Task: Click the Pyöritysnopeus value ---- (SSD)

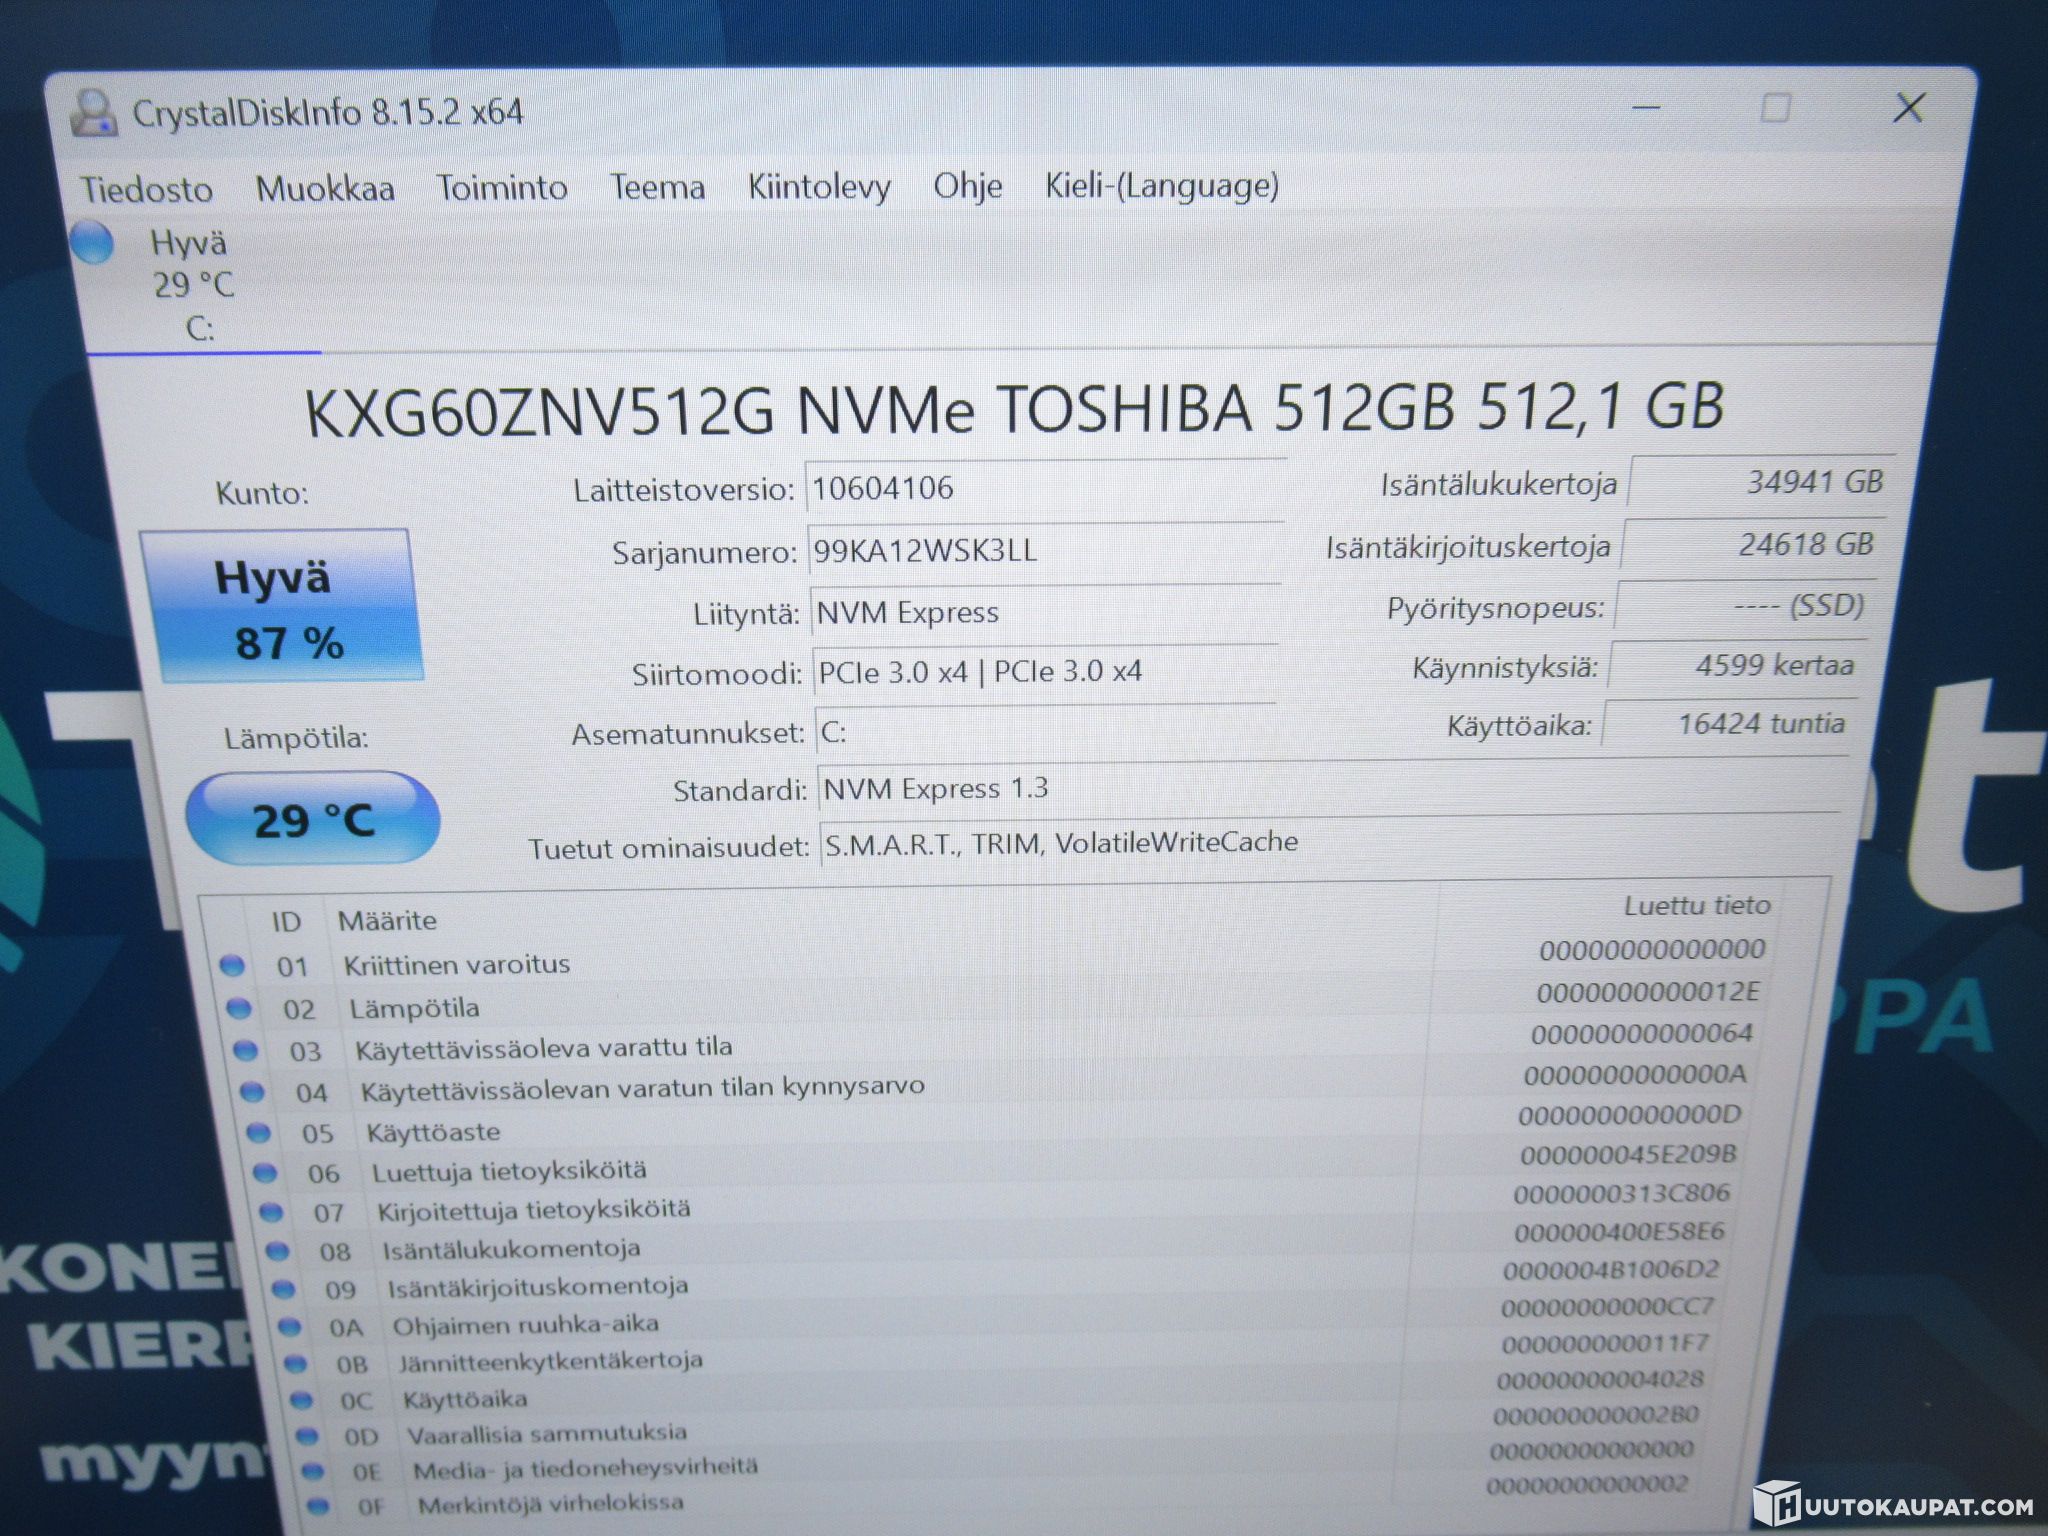Action: point(1744,606)
